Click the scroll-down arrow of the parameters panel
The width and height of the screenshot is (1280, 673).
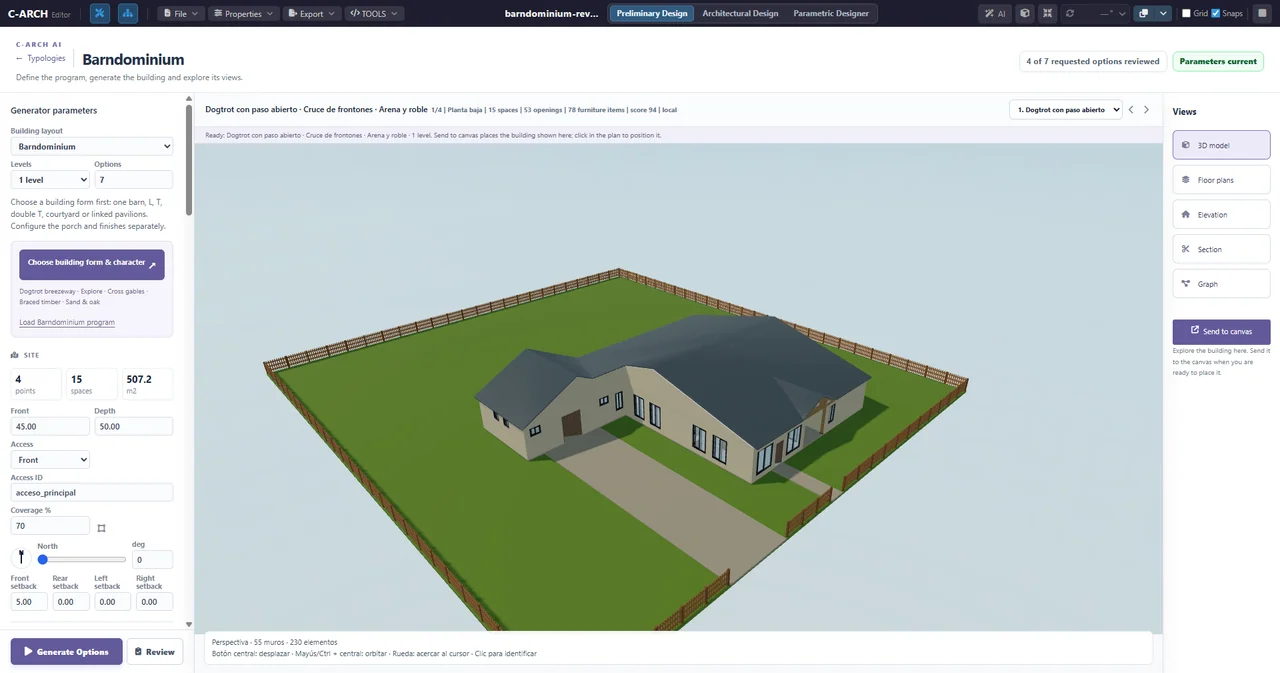(x=189, y=625)
